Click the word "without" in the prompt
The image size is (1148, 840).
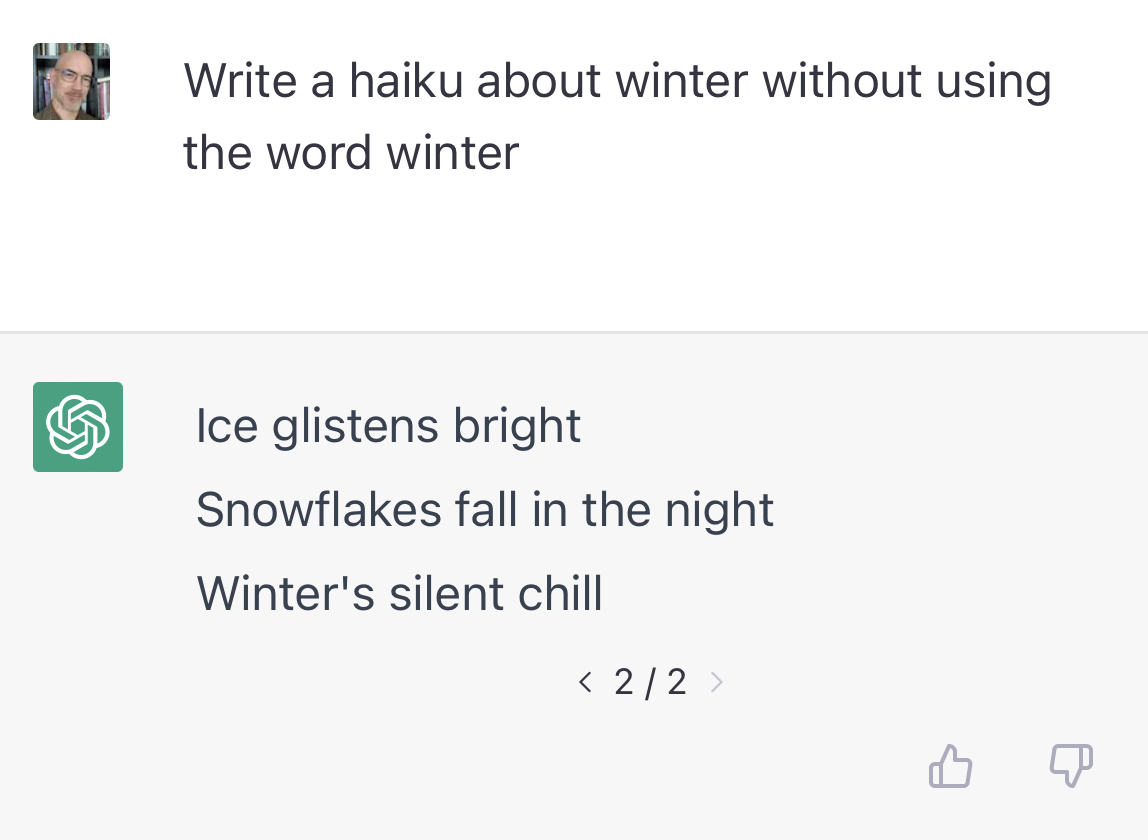click(842, 81)
